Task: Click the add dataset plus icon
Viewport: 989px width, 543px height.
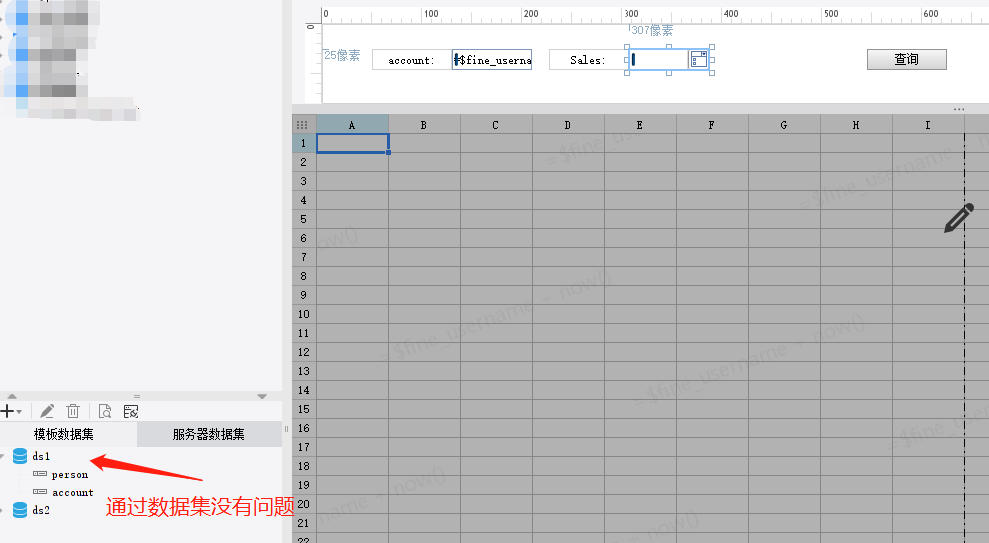Action: 7,412
